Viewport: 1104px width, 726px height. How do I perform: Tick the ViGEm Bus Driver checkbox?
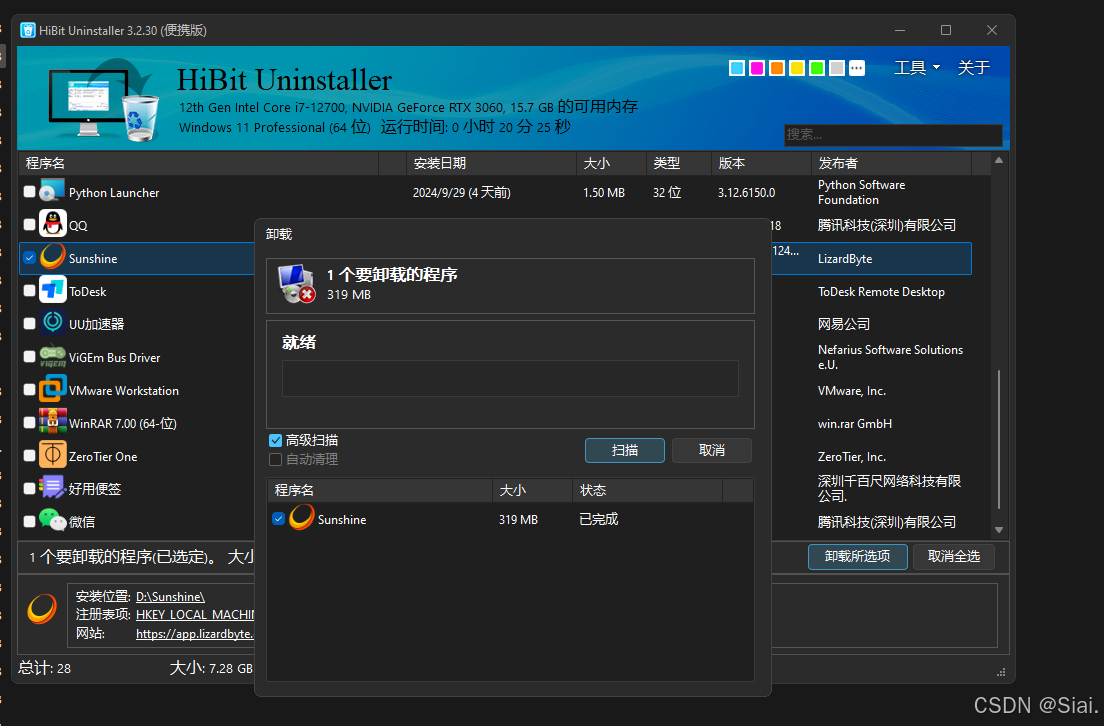(29, 356)
